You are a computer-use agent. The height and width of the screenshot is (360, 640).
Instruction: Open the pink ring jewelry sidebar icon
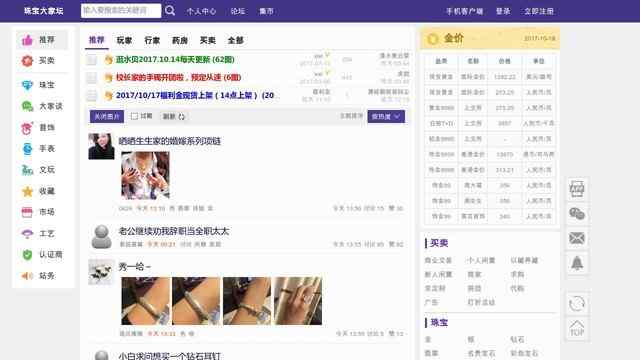click(27, 128)
